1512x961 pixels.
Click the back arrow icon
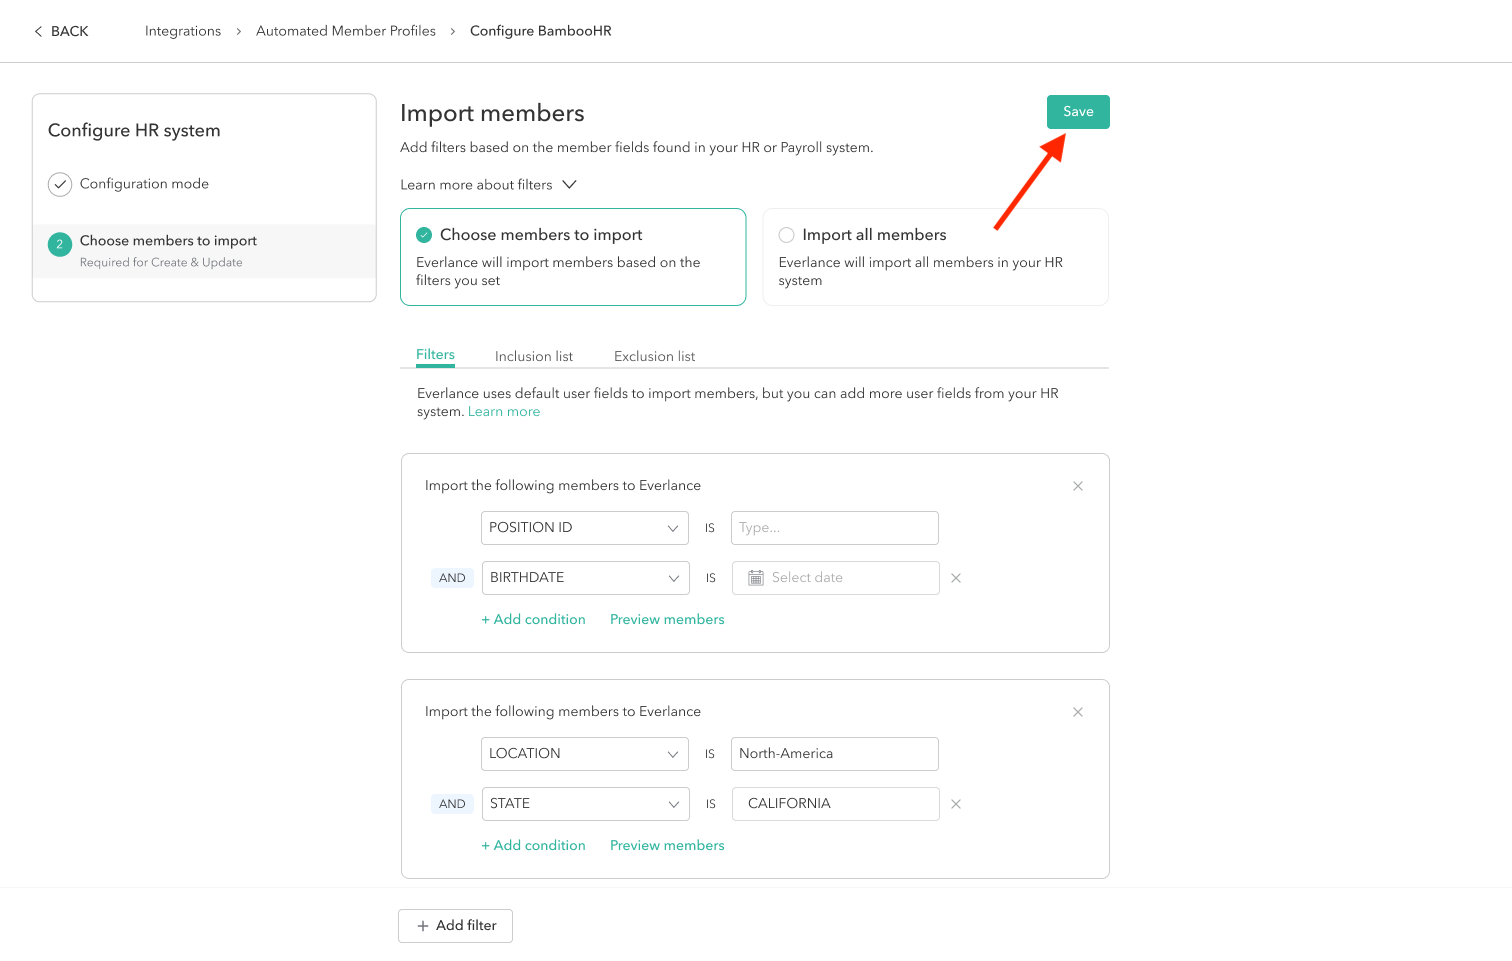point(38,32)
